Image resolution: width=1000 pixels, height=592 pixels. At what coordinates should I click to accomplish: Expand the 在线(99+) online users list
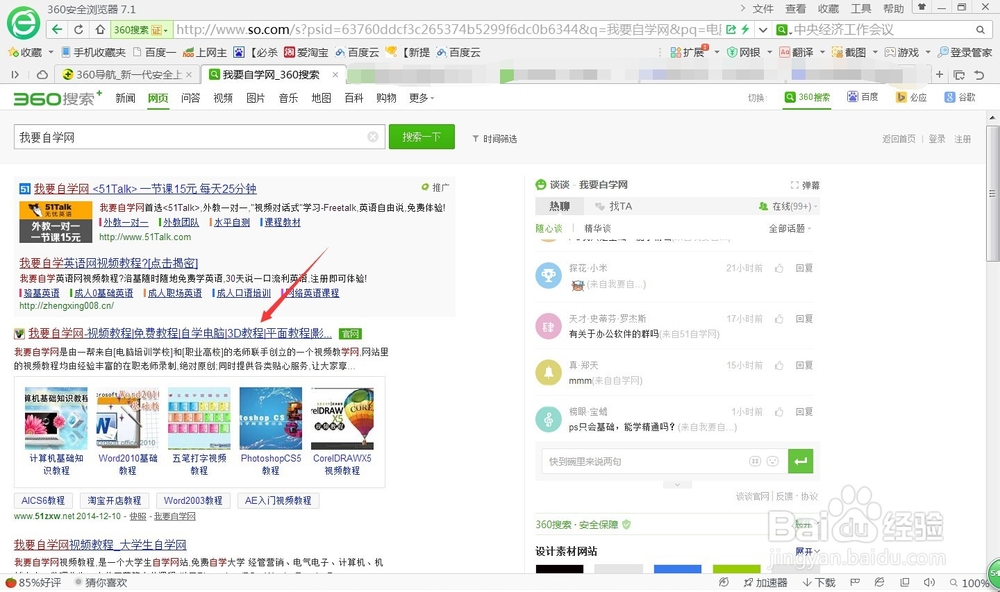click(788, 206)
